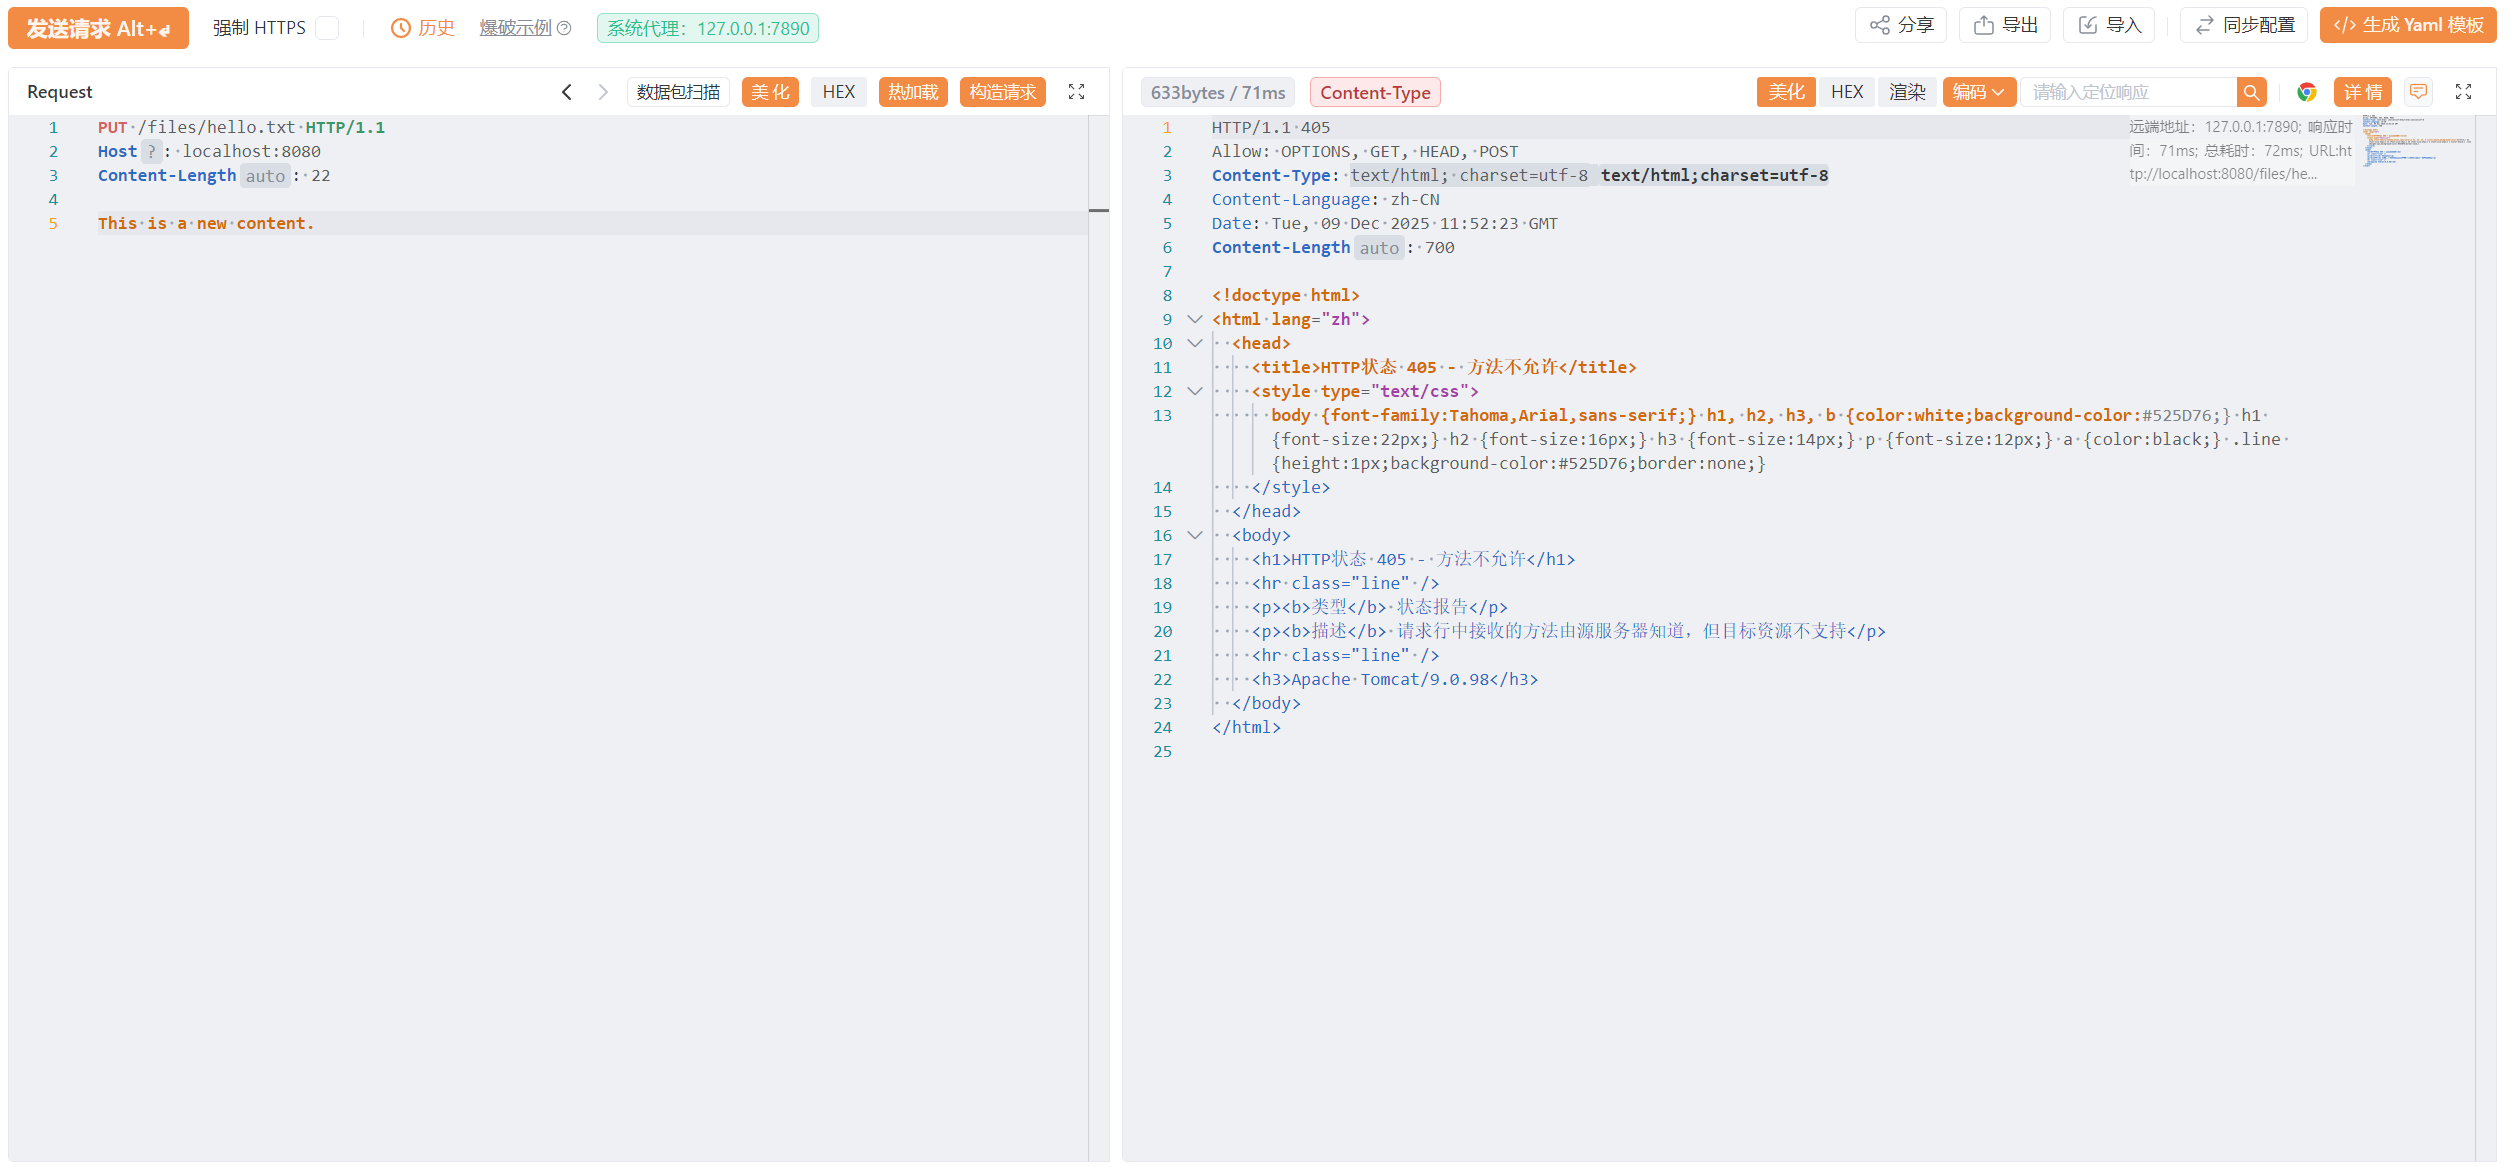This screenshot has height=1172, width=2514.
Task: Collapse the body tag fold arrow
Action: (x=1194, y=535)
